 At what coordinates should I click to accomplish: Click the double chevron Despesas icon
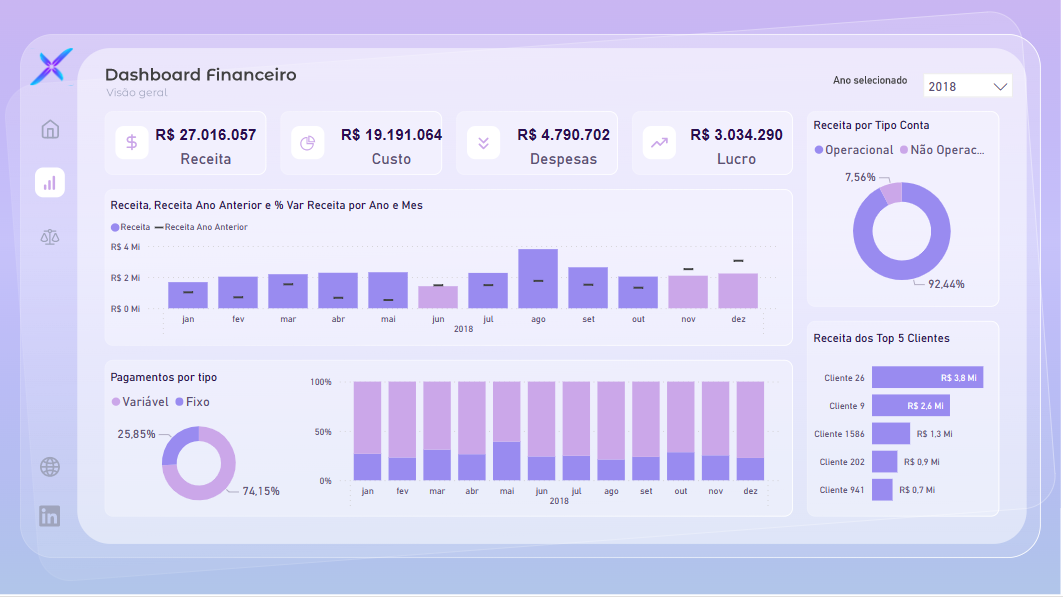484,143
